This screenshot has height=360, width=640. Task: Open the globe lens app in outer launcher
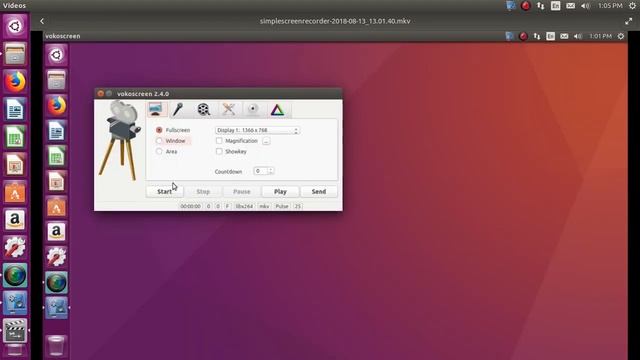tap(15, 275)
